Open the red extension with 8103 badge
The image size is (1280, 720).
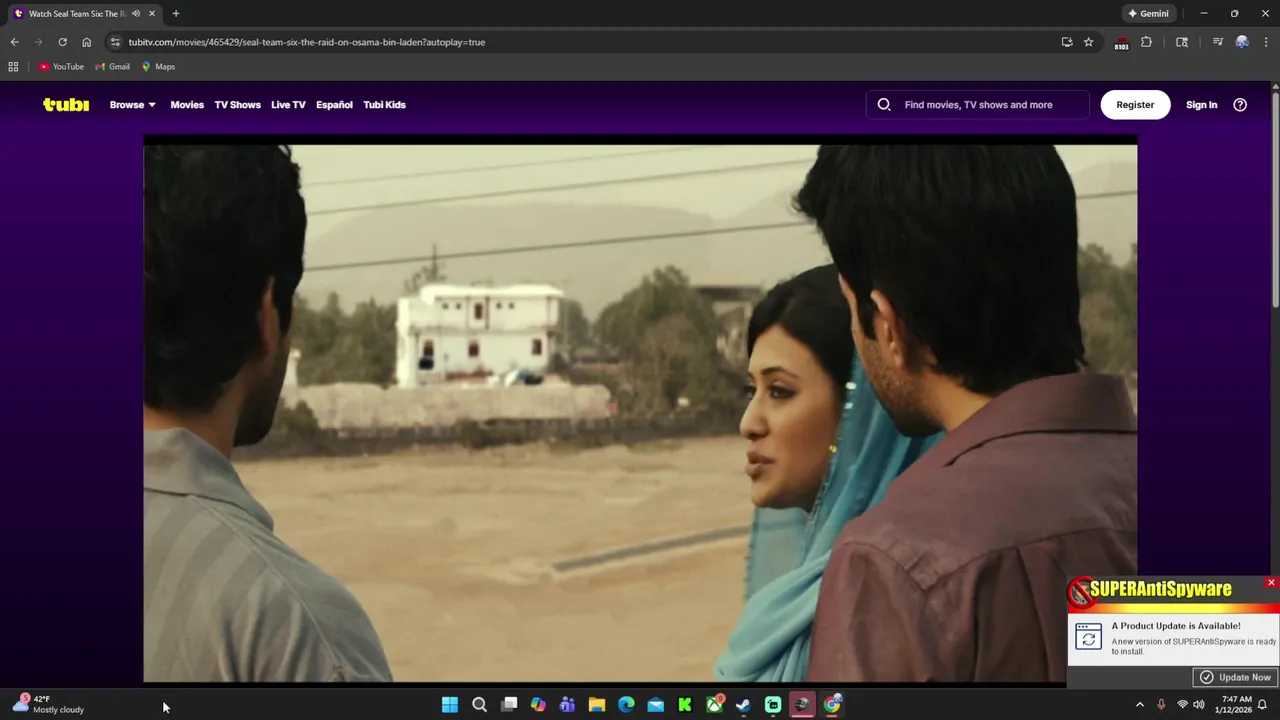pos(1121,43)
